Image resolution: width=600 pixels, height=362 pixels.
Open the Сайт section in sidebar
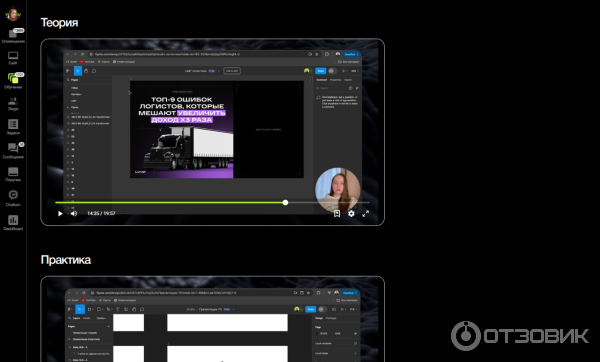[13, 58]
